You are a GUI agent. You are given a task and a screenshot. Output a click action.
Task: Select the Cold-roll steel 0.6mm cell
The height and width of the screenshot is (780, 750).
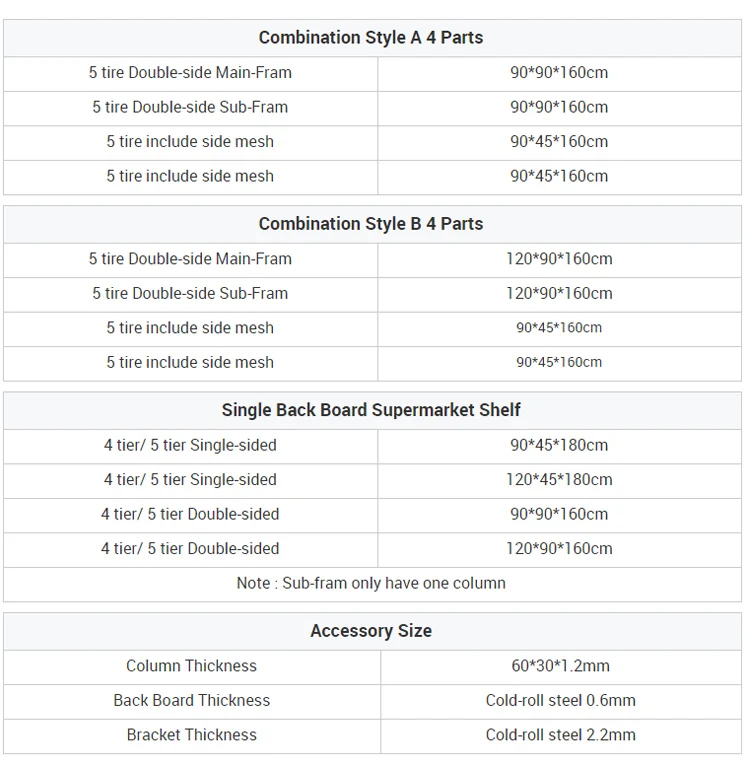[560, 700]
